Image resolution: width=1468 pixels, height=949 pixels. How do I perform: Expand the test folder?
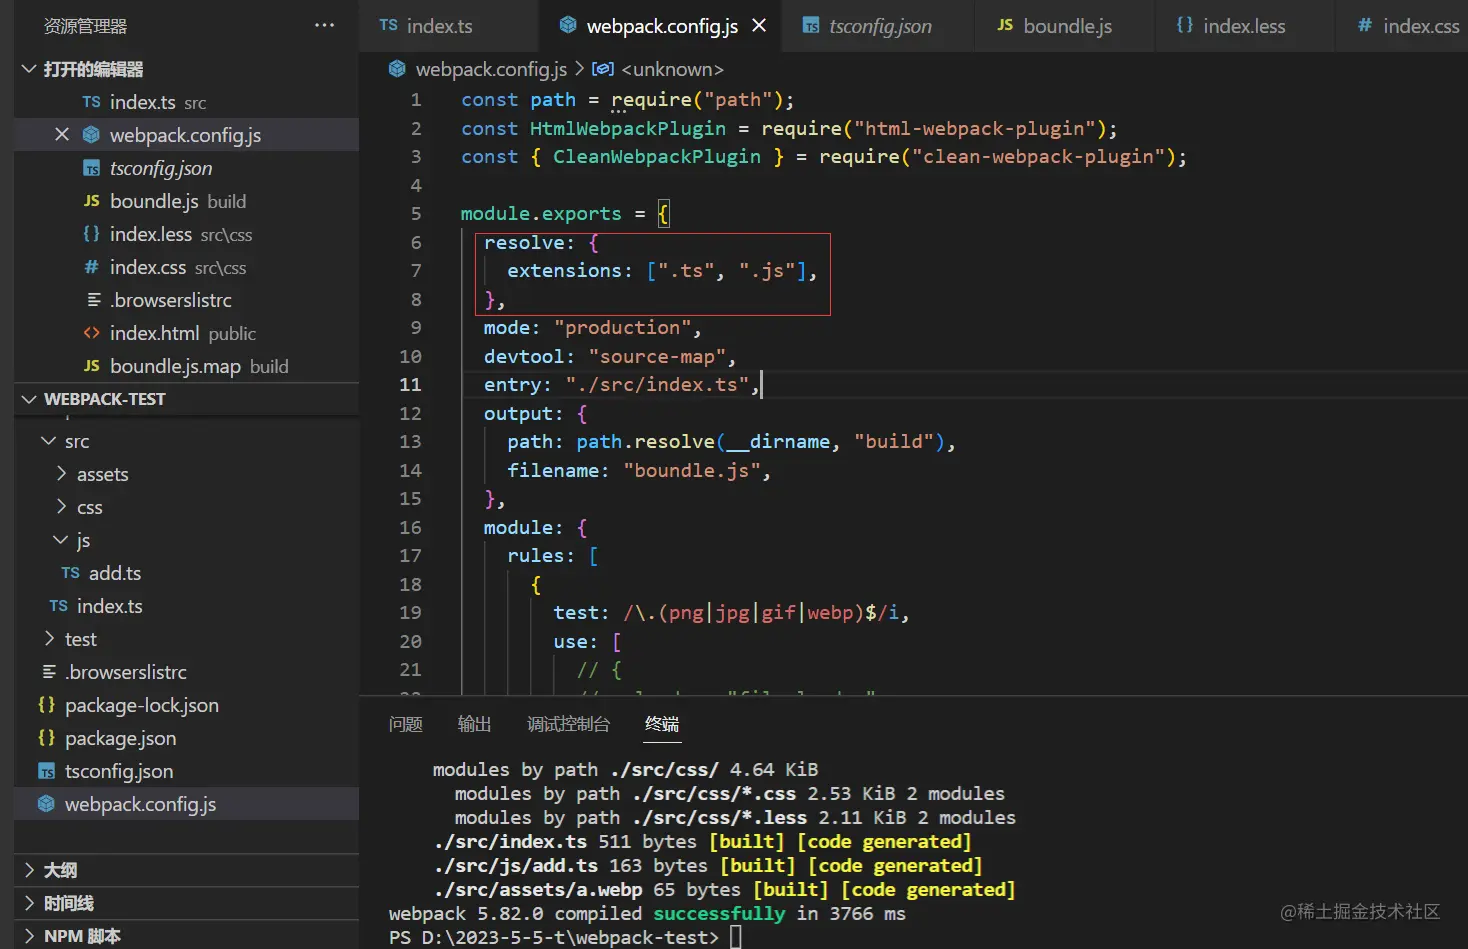tap(49, 639)
